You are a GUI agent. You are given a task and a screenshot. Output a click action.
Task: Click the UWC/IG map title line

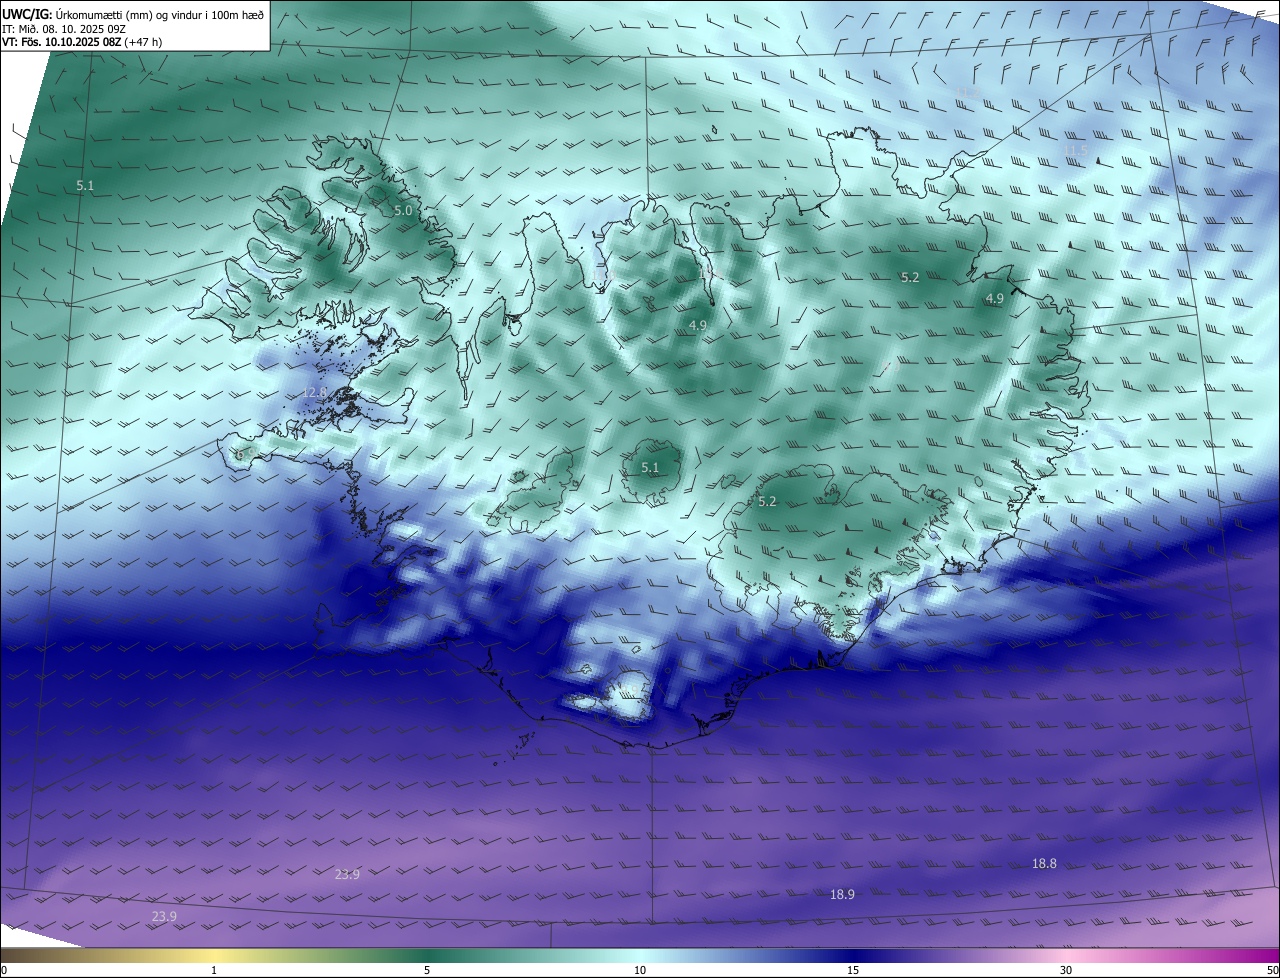click(133, 14)
